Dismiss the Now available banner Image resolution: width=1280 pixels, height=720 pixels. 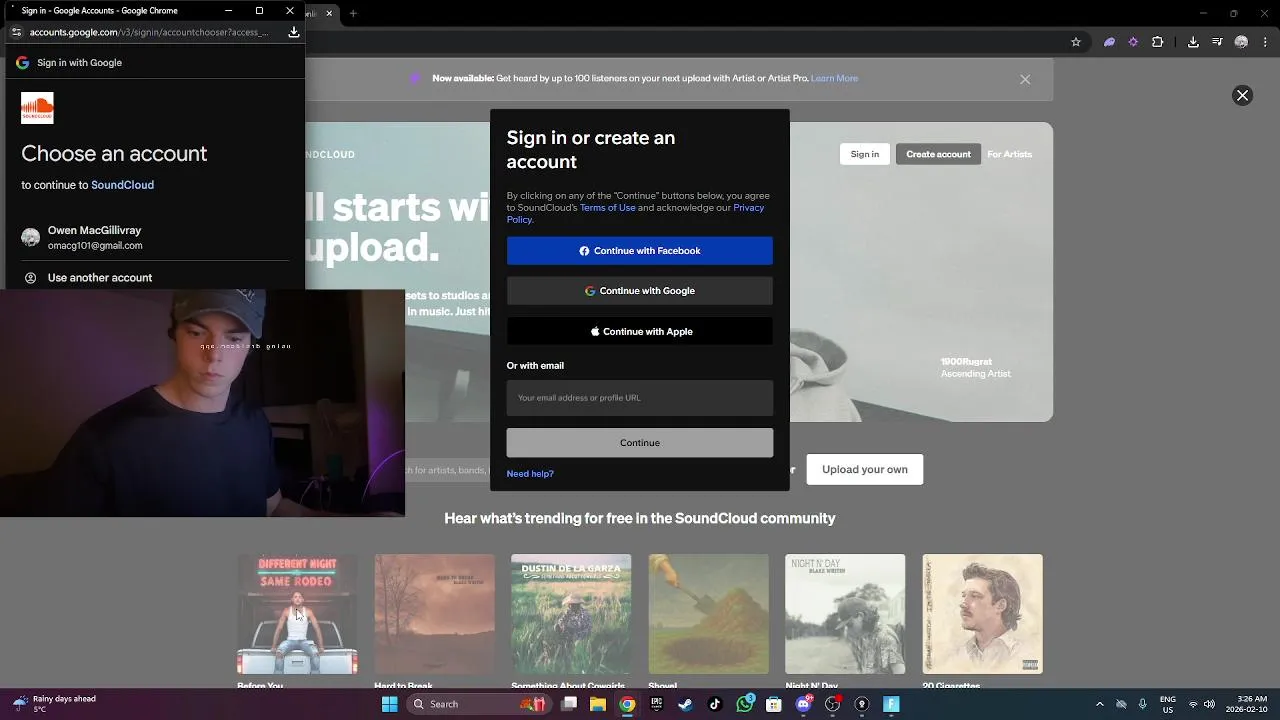[1025, 79]
